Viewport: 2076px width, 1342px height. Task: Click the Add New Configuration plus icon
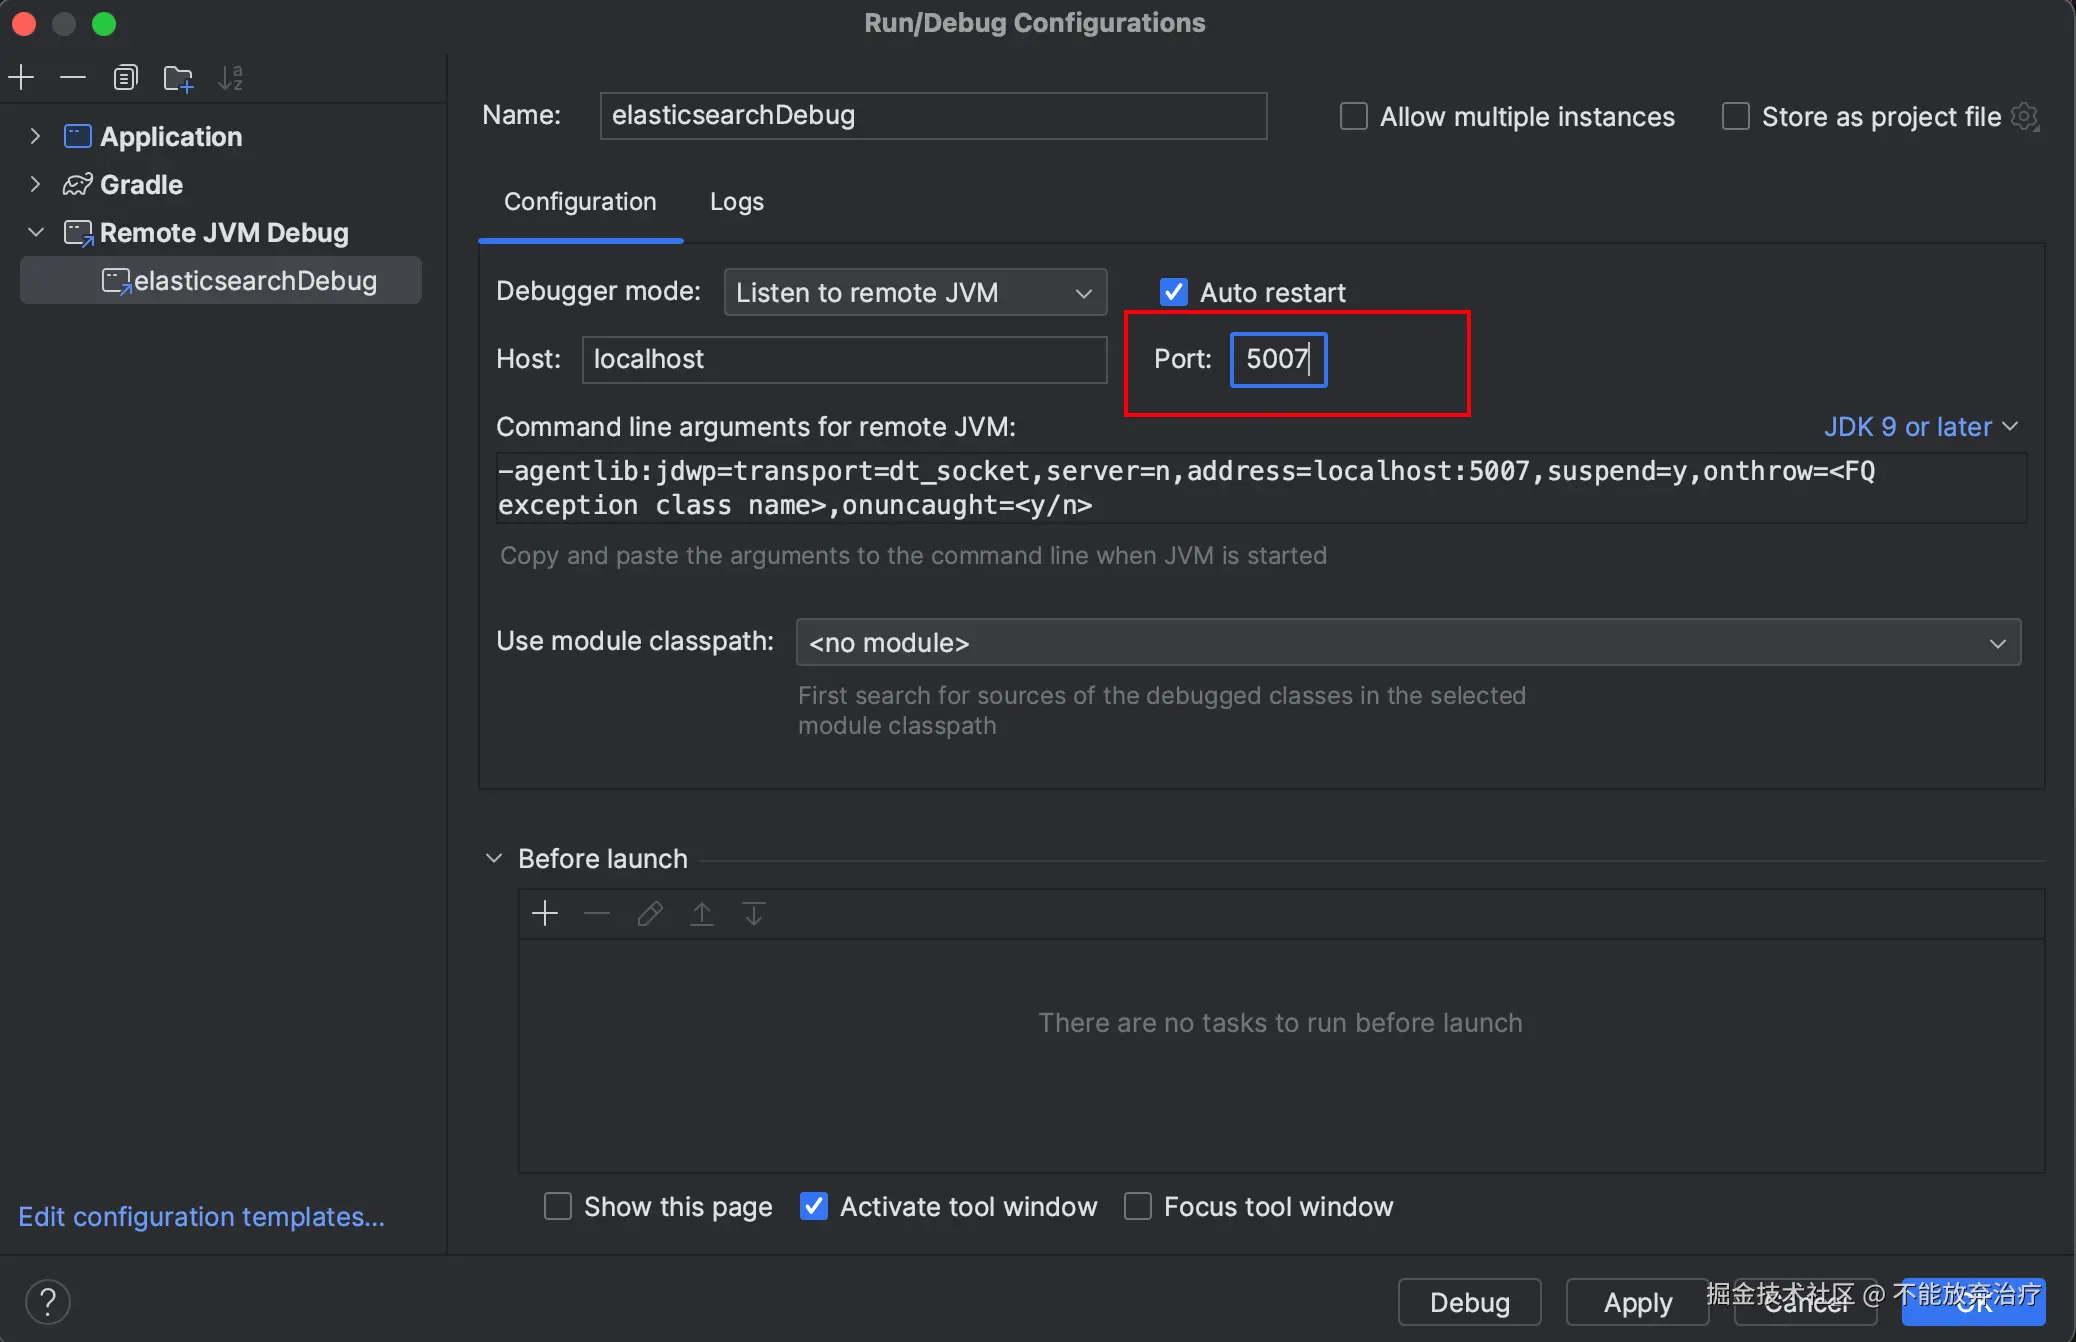tap(21, 78)
